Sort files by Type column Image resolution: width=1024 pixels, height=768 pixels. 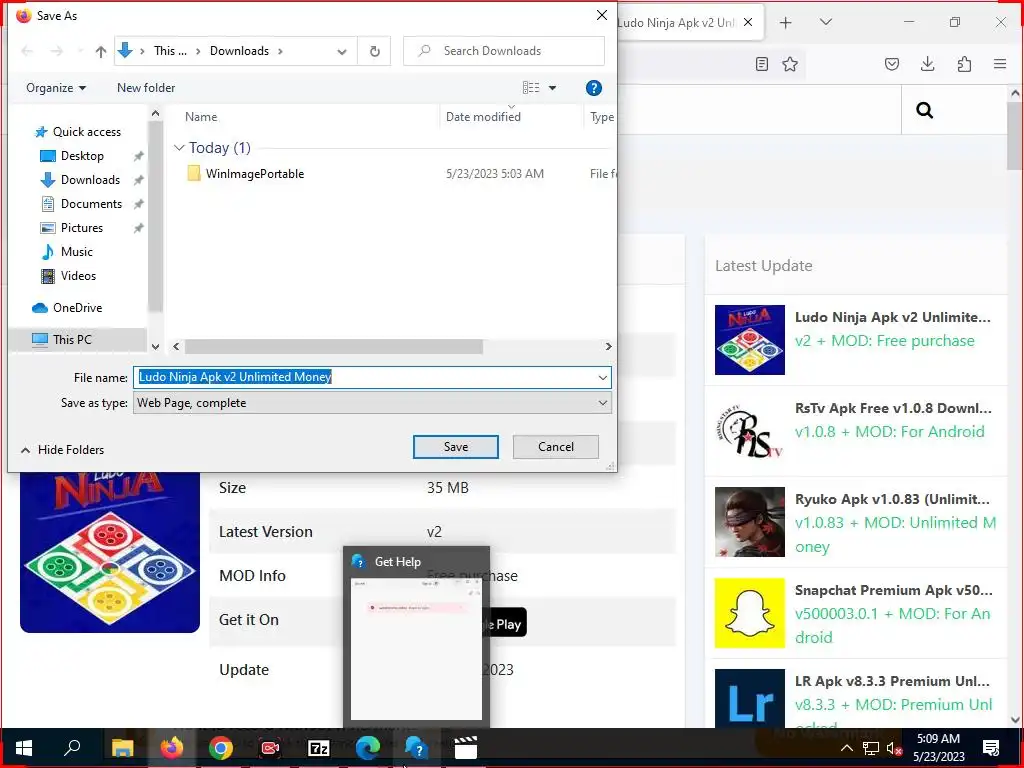click(601, 117)
